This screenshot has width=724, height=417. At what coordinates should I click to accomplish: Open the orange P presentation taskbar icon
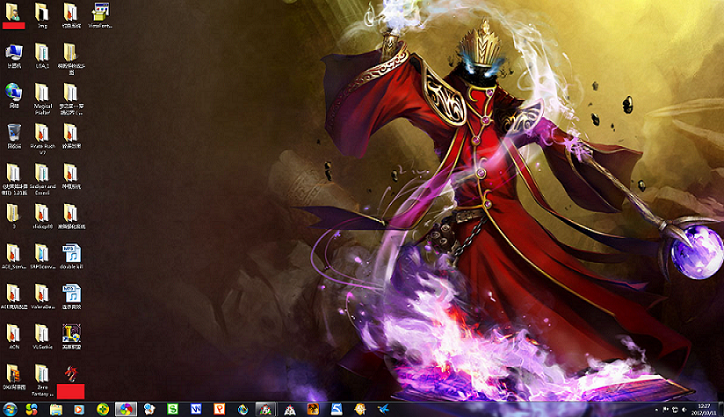pyautogui.click(x=219, y=409)
